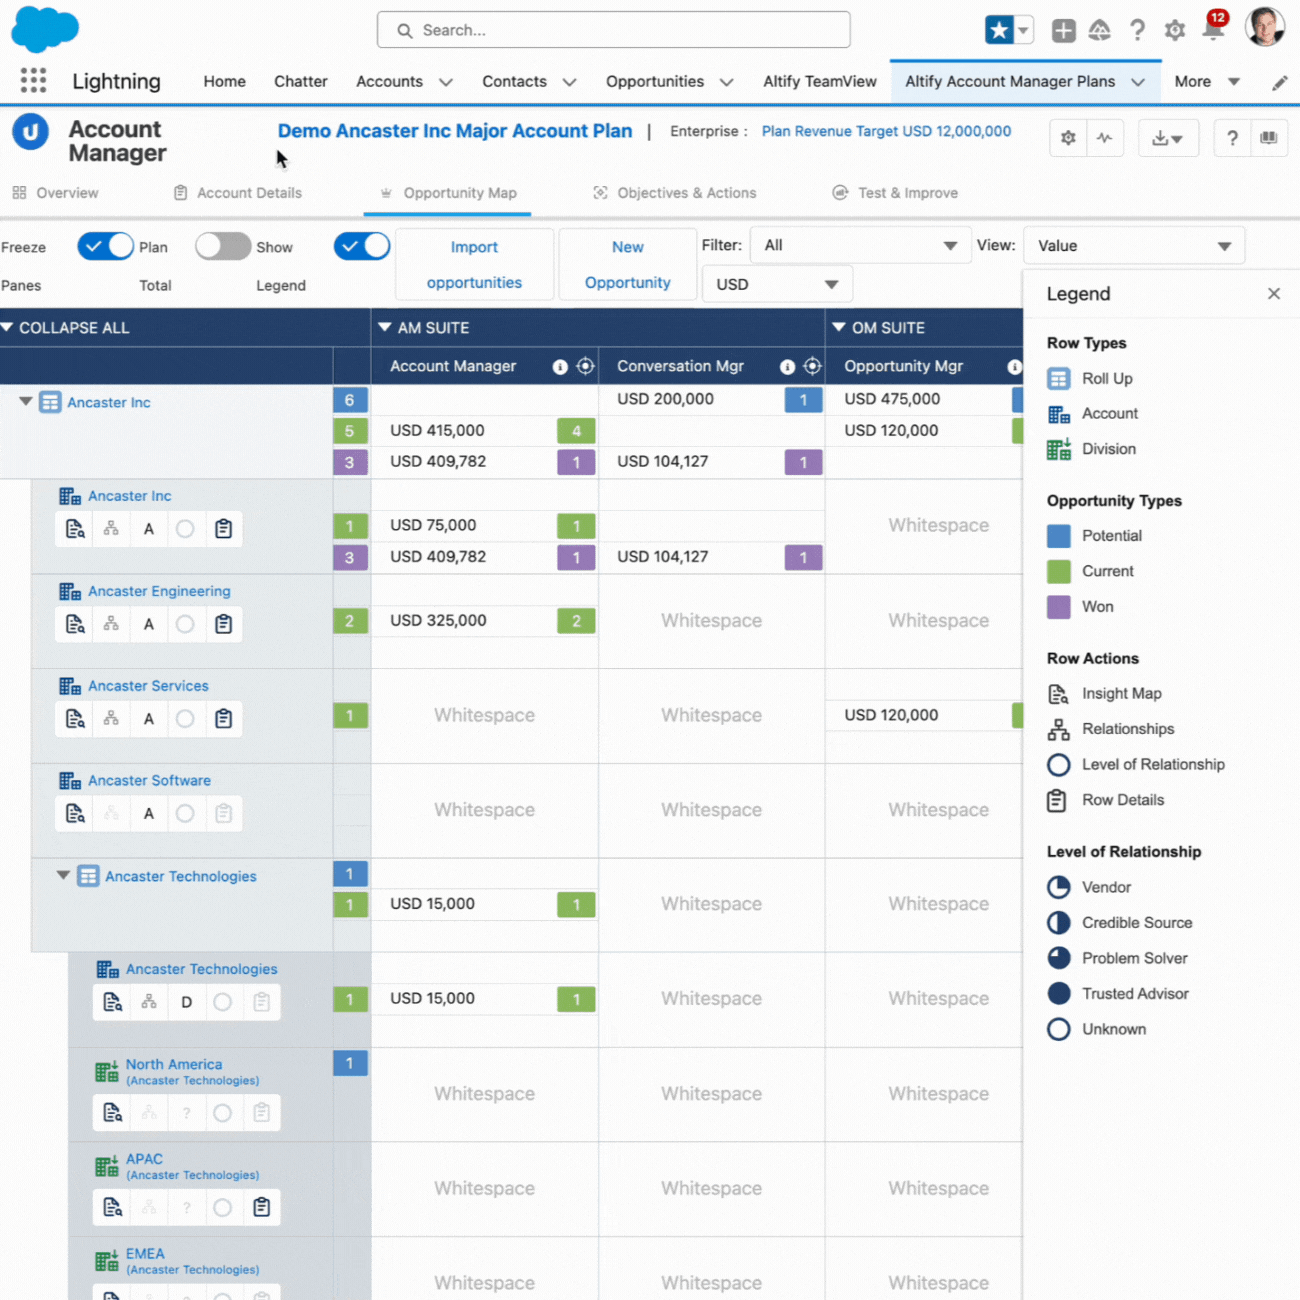Open Plan Revenue Target USD 12,000,000 link
This screenshot has height=1300, width=1300.
tap(886, 131)
